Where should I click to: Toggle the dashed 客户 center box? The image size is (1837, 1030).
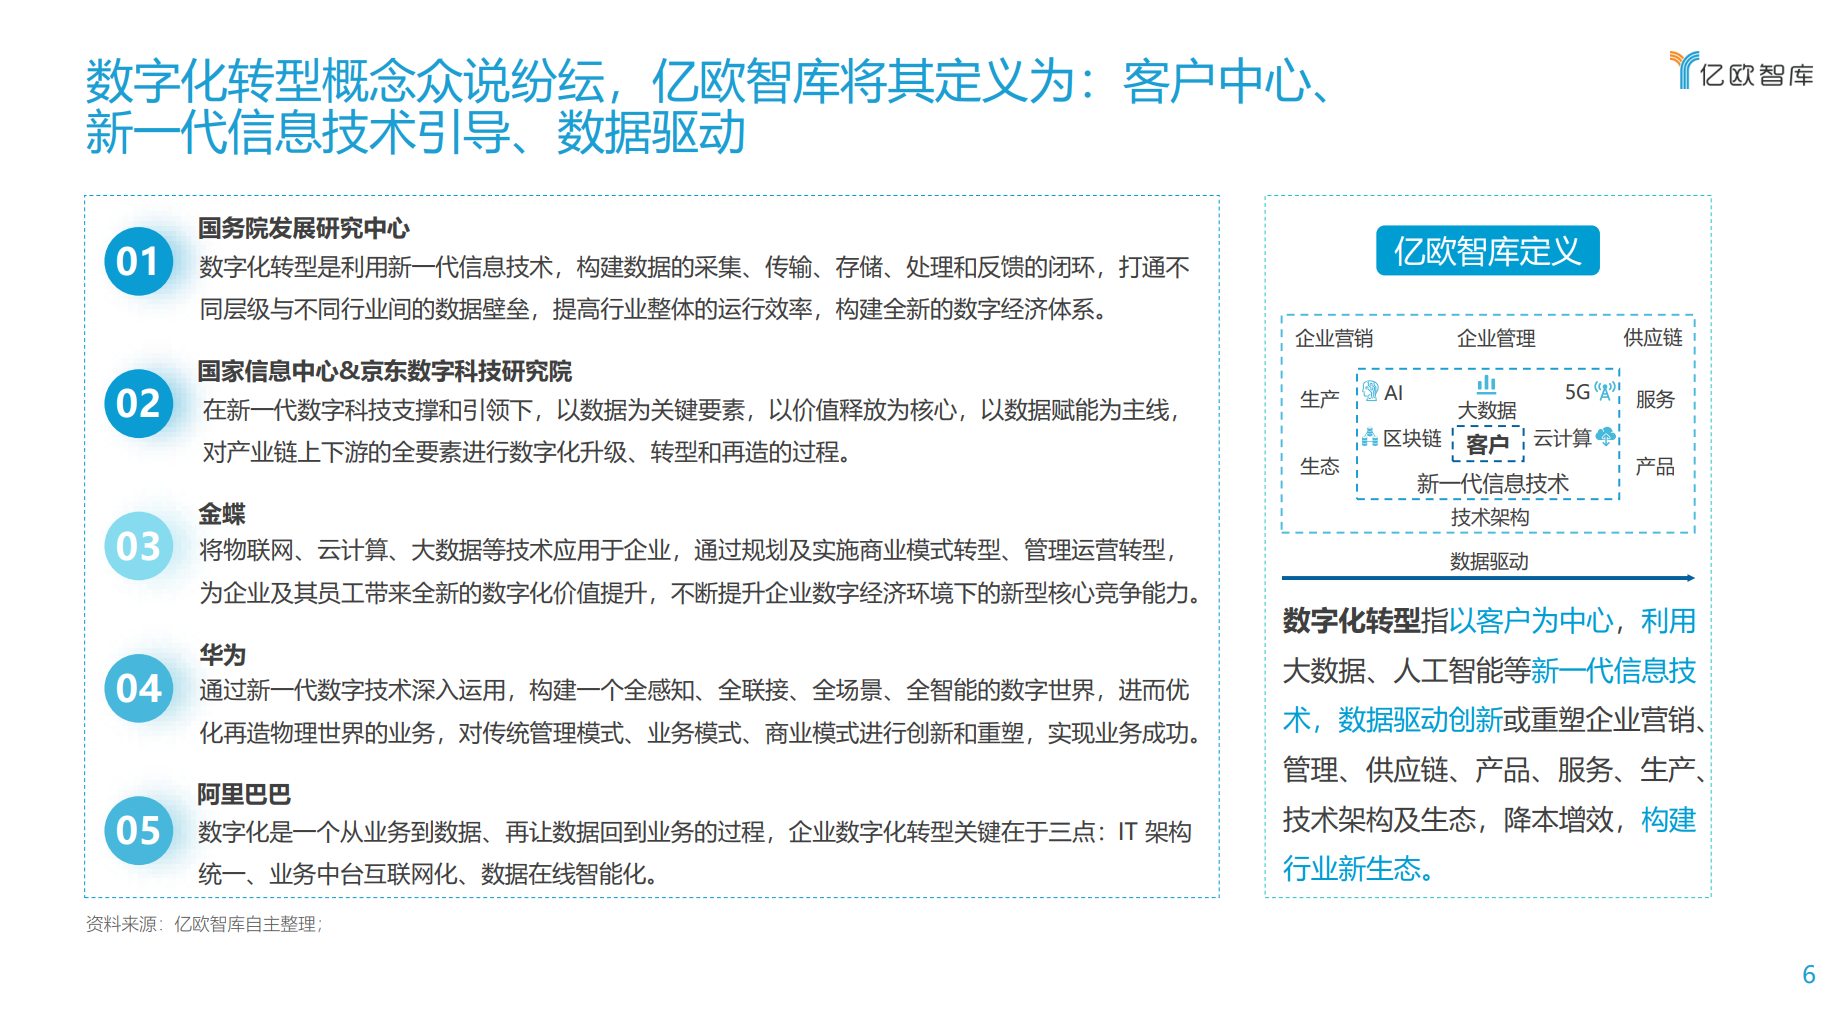click(x=1488, y=442)
